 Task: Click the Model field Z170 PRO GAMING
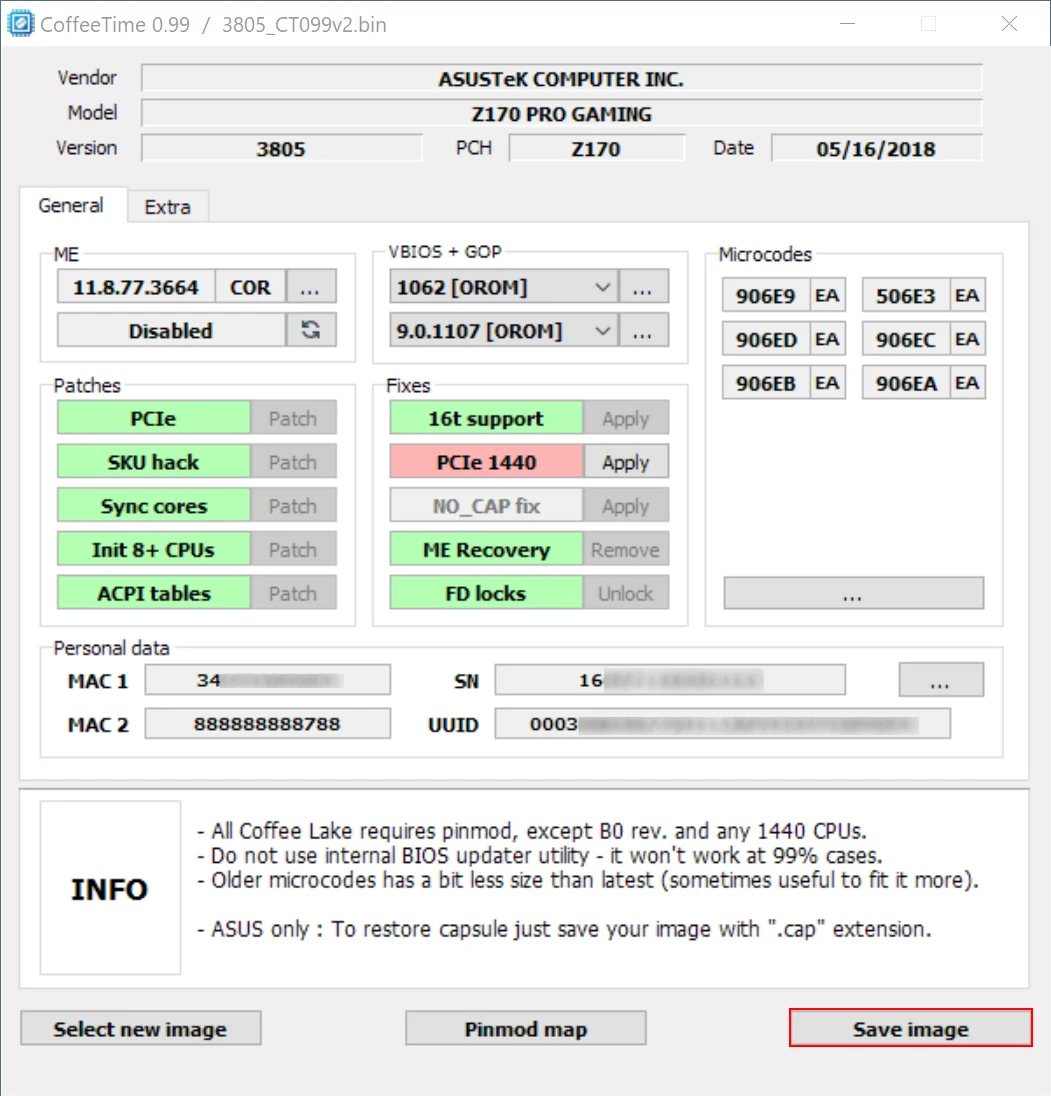(x=562, y=113)
